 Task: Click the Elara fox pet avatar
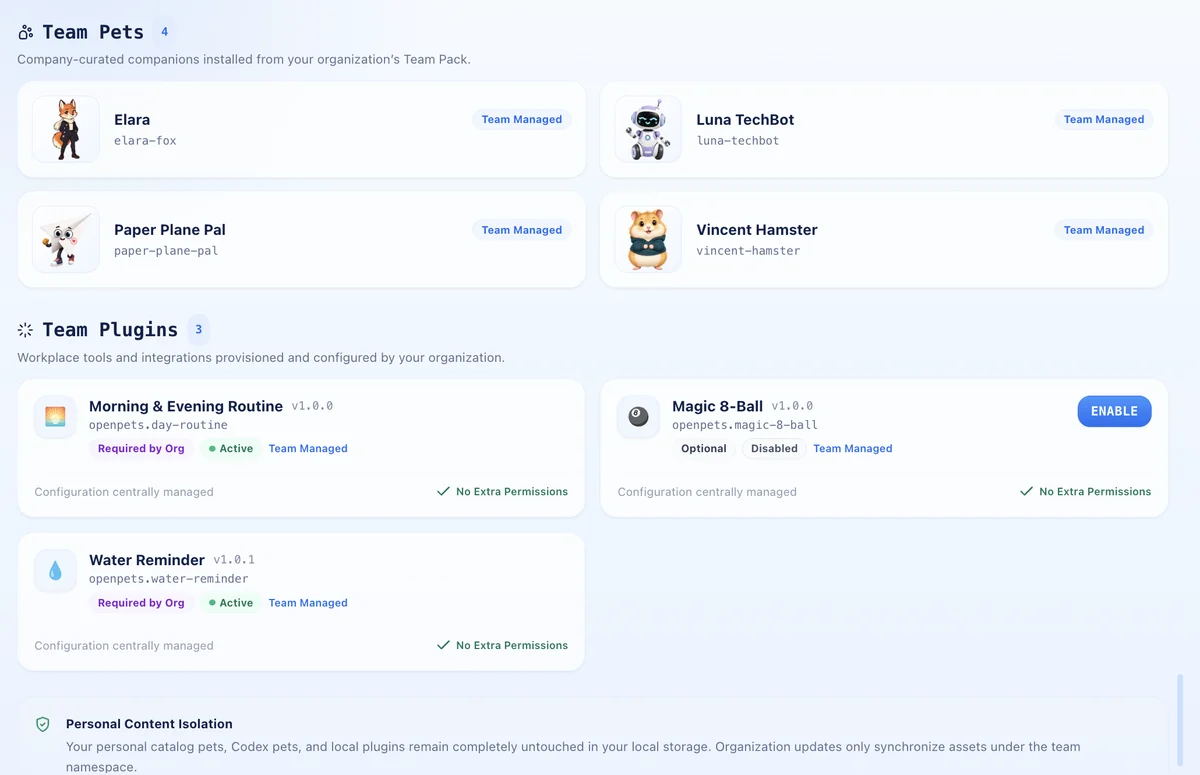tap(66, 129)
